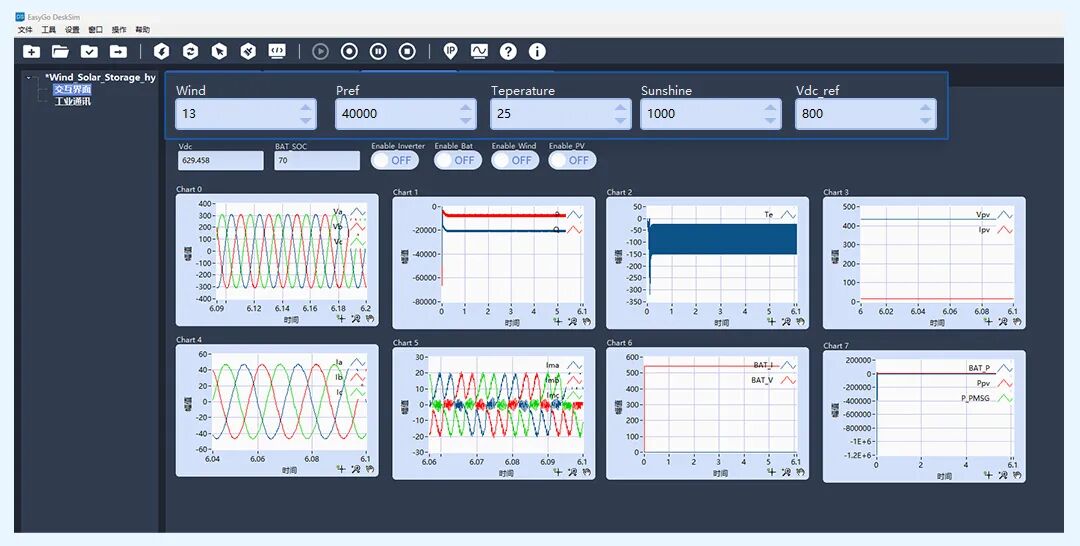Viewport: 1080px width, 546px height.
Task: Click the waveform monitor toolbar icon
Action: 480,51
